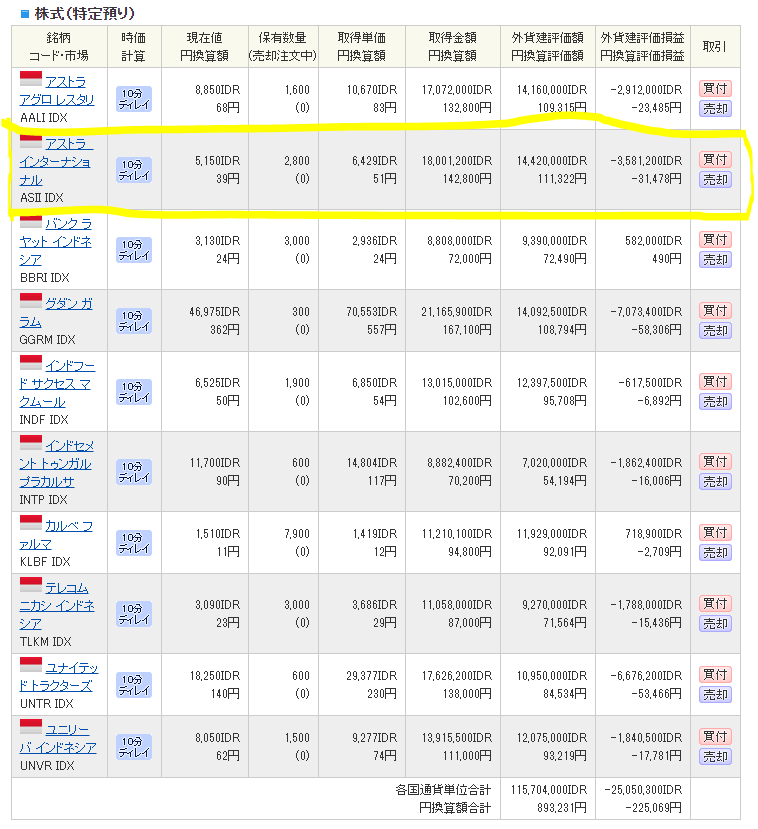Click 売却 button for BBRI row
Image resolution: width=758 pixels, height=829 pixels.
pos(715,260)
